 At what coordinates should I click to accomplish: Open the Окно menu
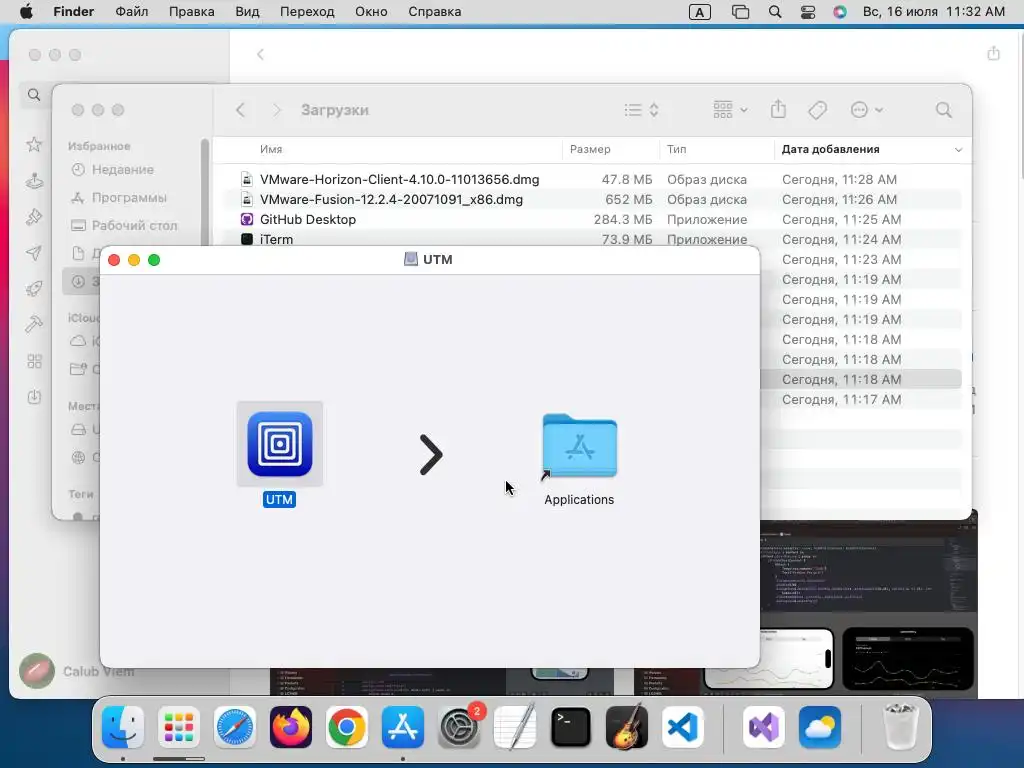[x=371, y=12]
